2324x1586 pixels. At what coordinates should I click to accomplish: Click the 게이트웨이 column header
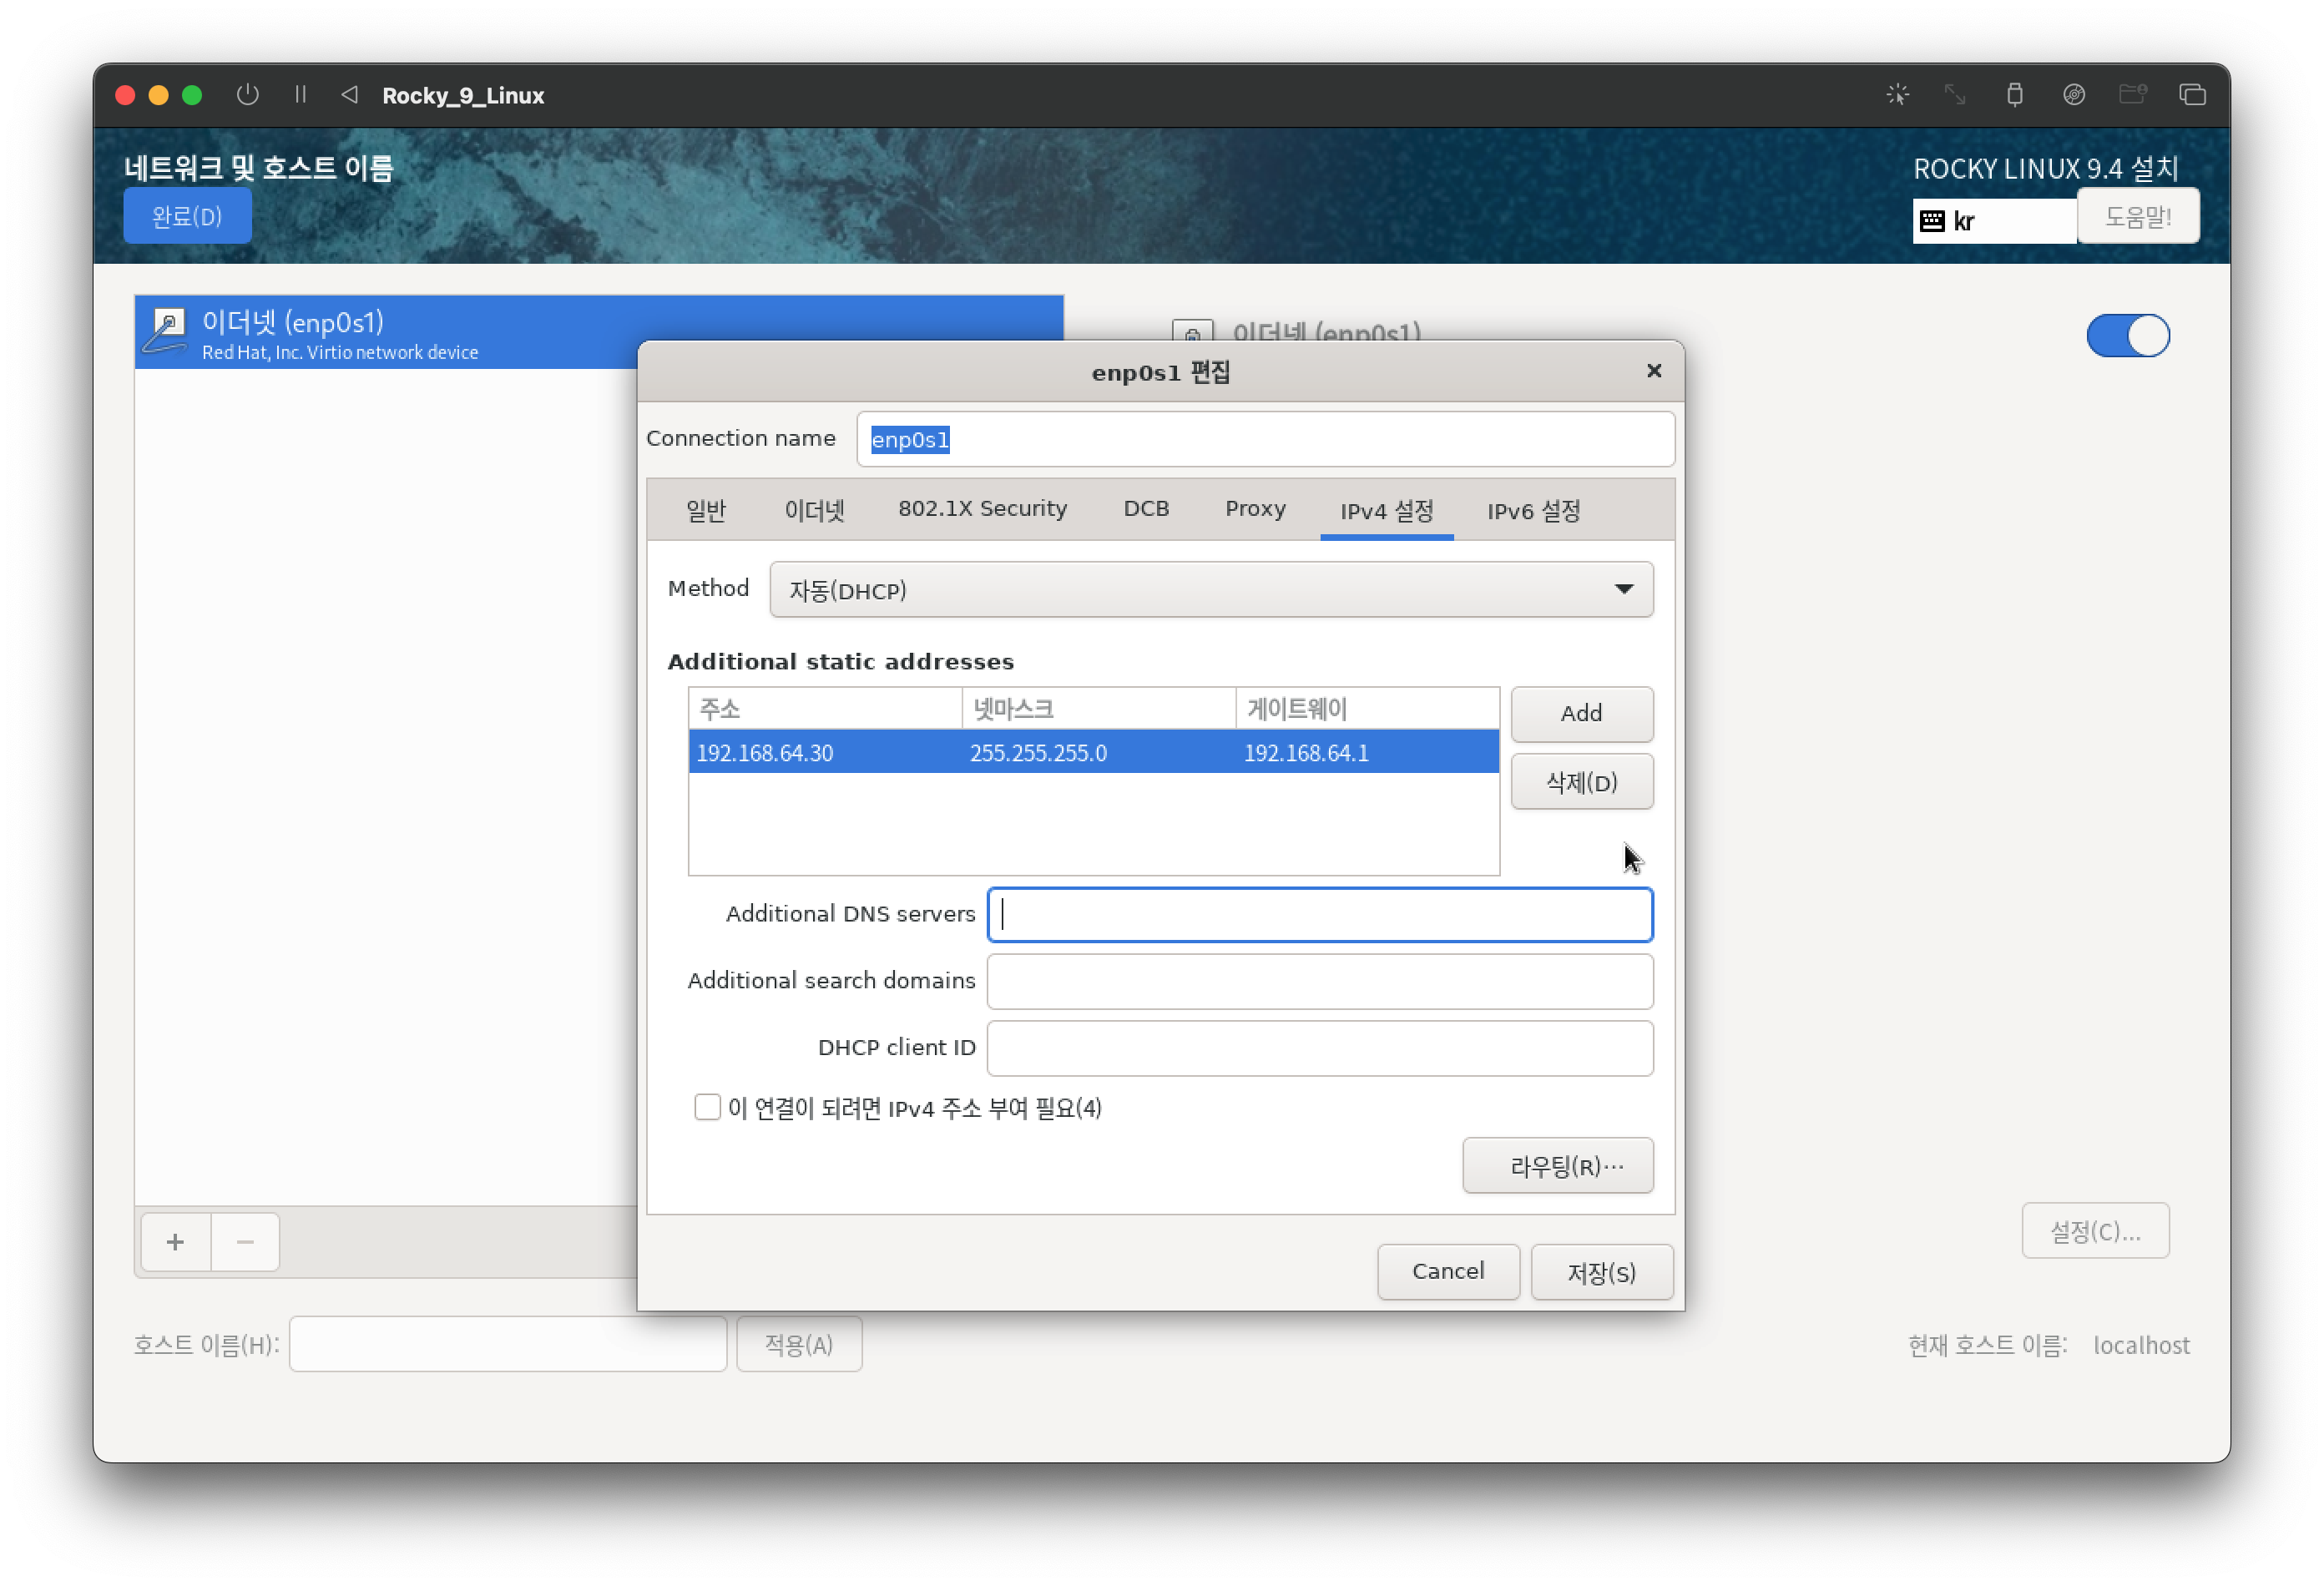(x=1367, y=709)
